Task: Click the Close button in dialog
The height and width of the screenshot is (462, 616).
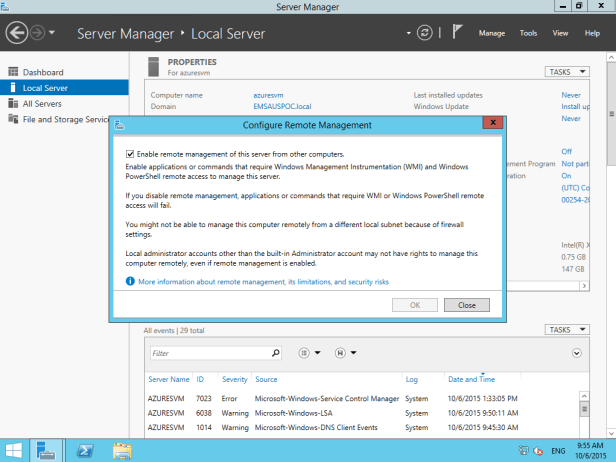Action: pyautogui.click(x=466, y=304)
